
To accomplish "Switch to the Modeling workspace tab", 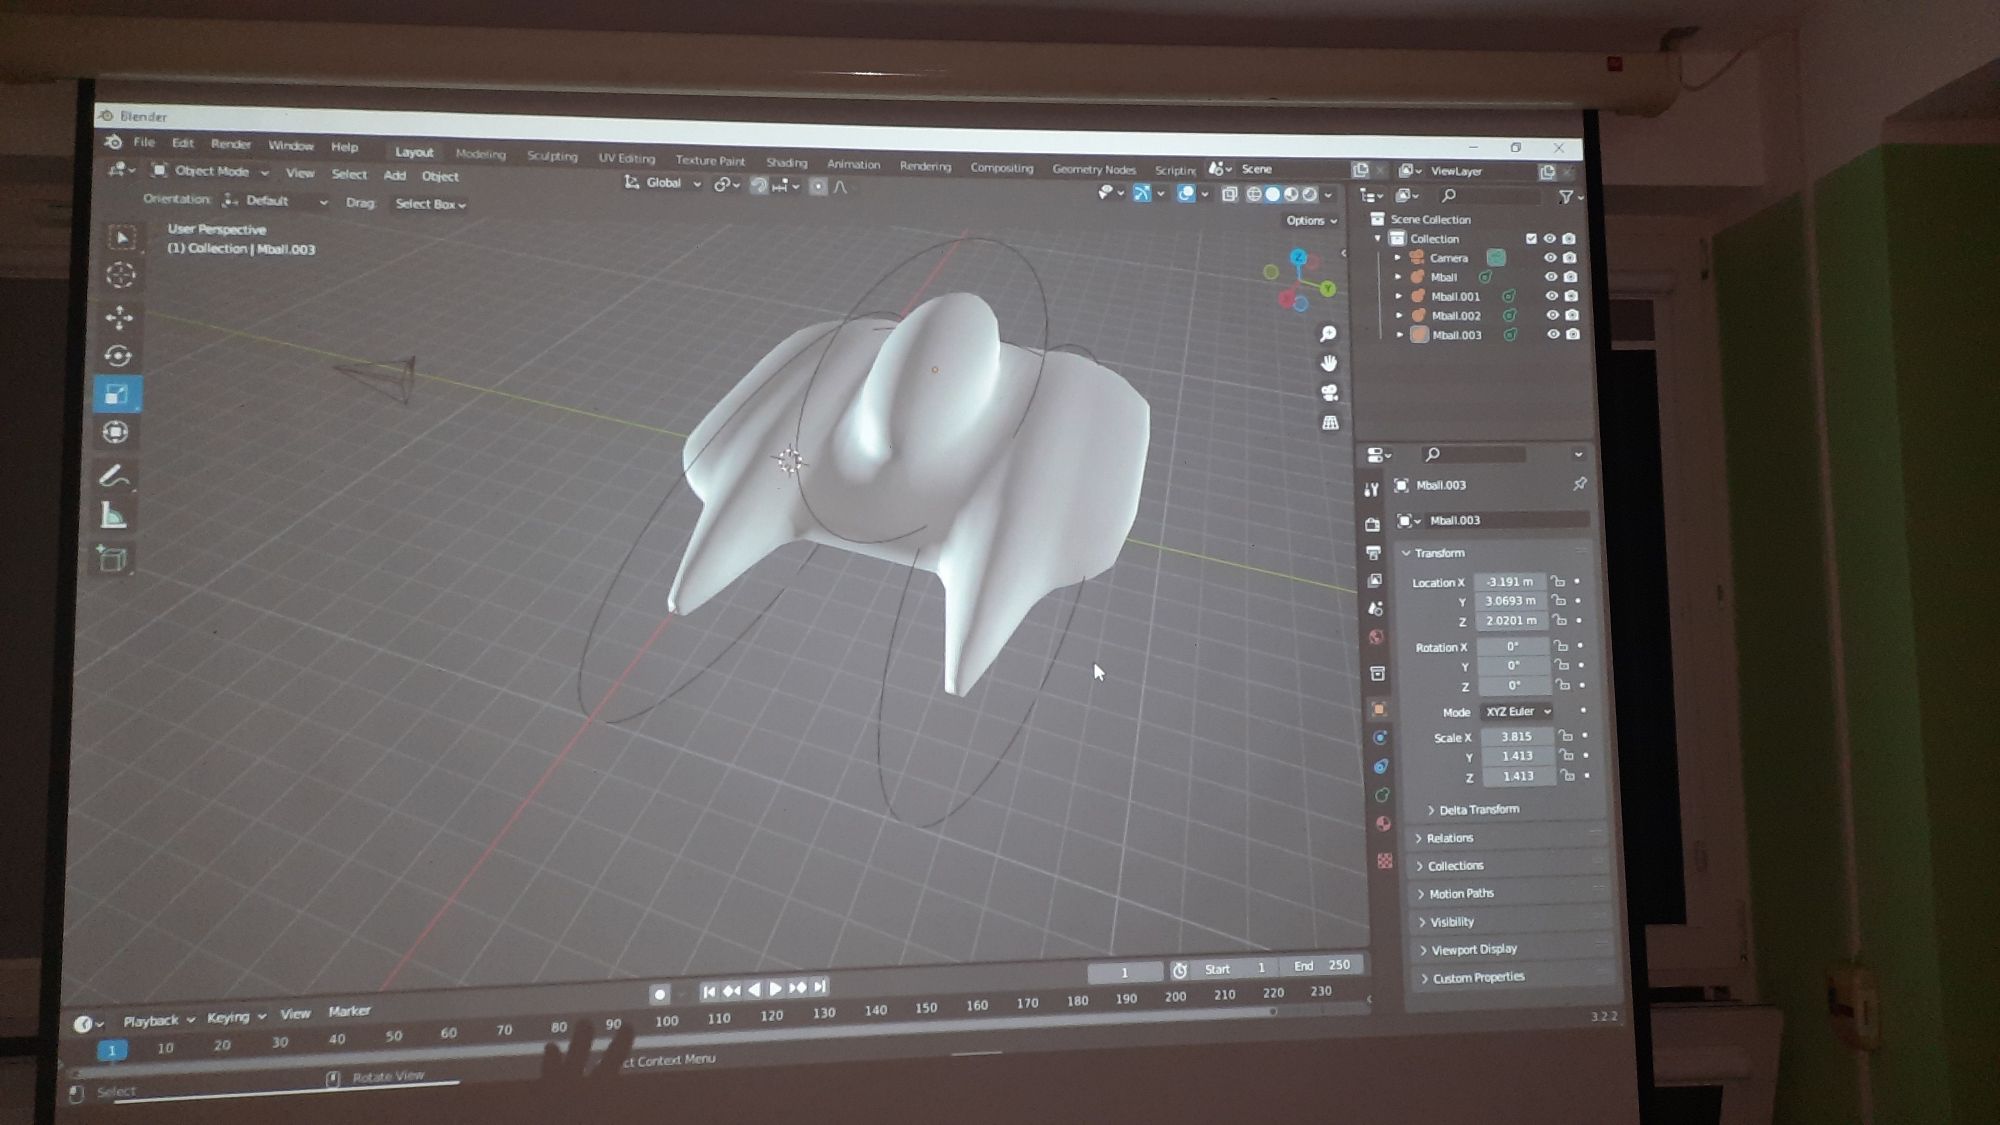I will point(481,154).
